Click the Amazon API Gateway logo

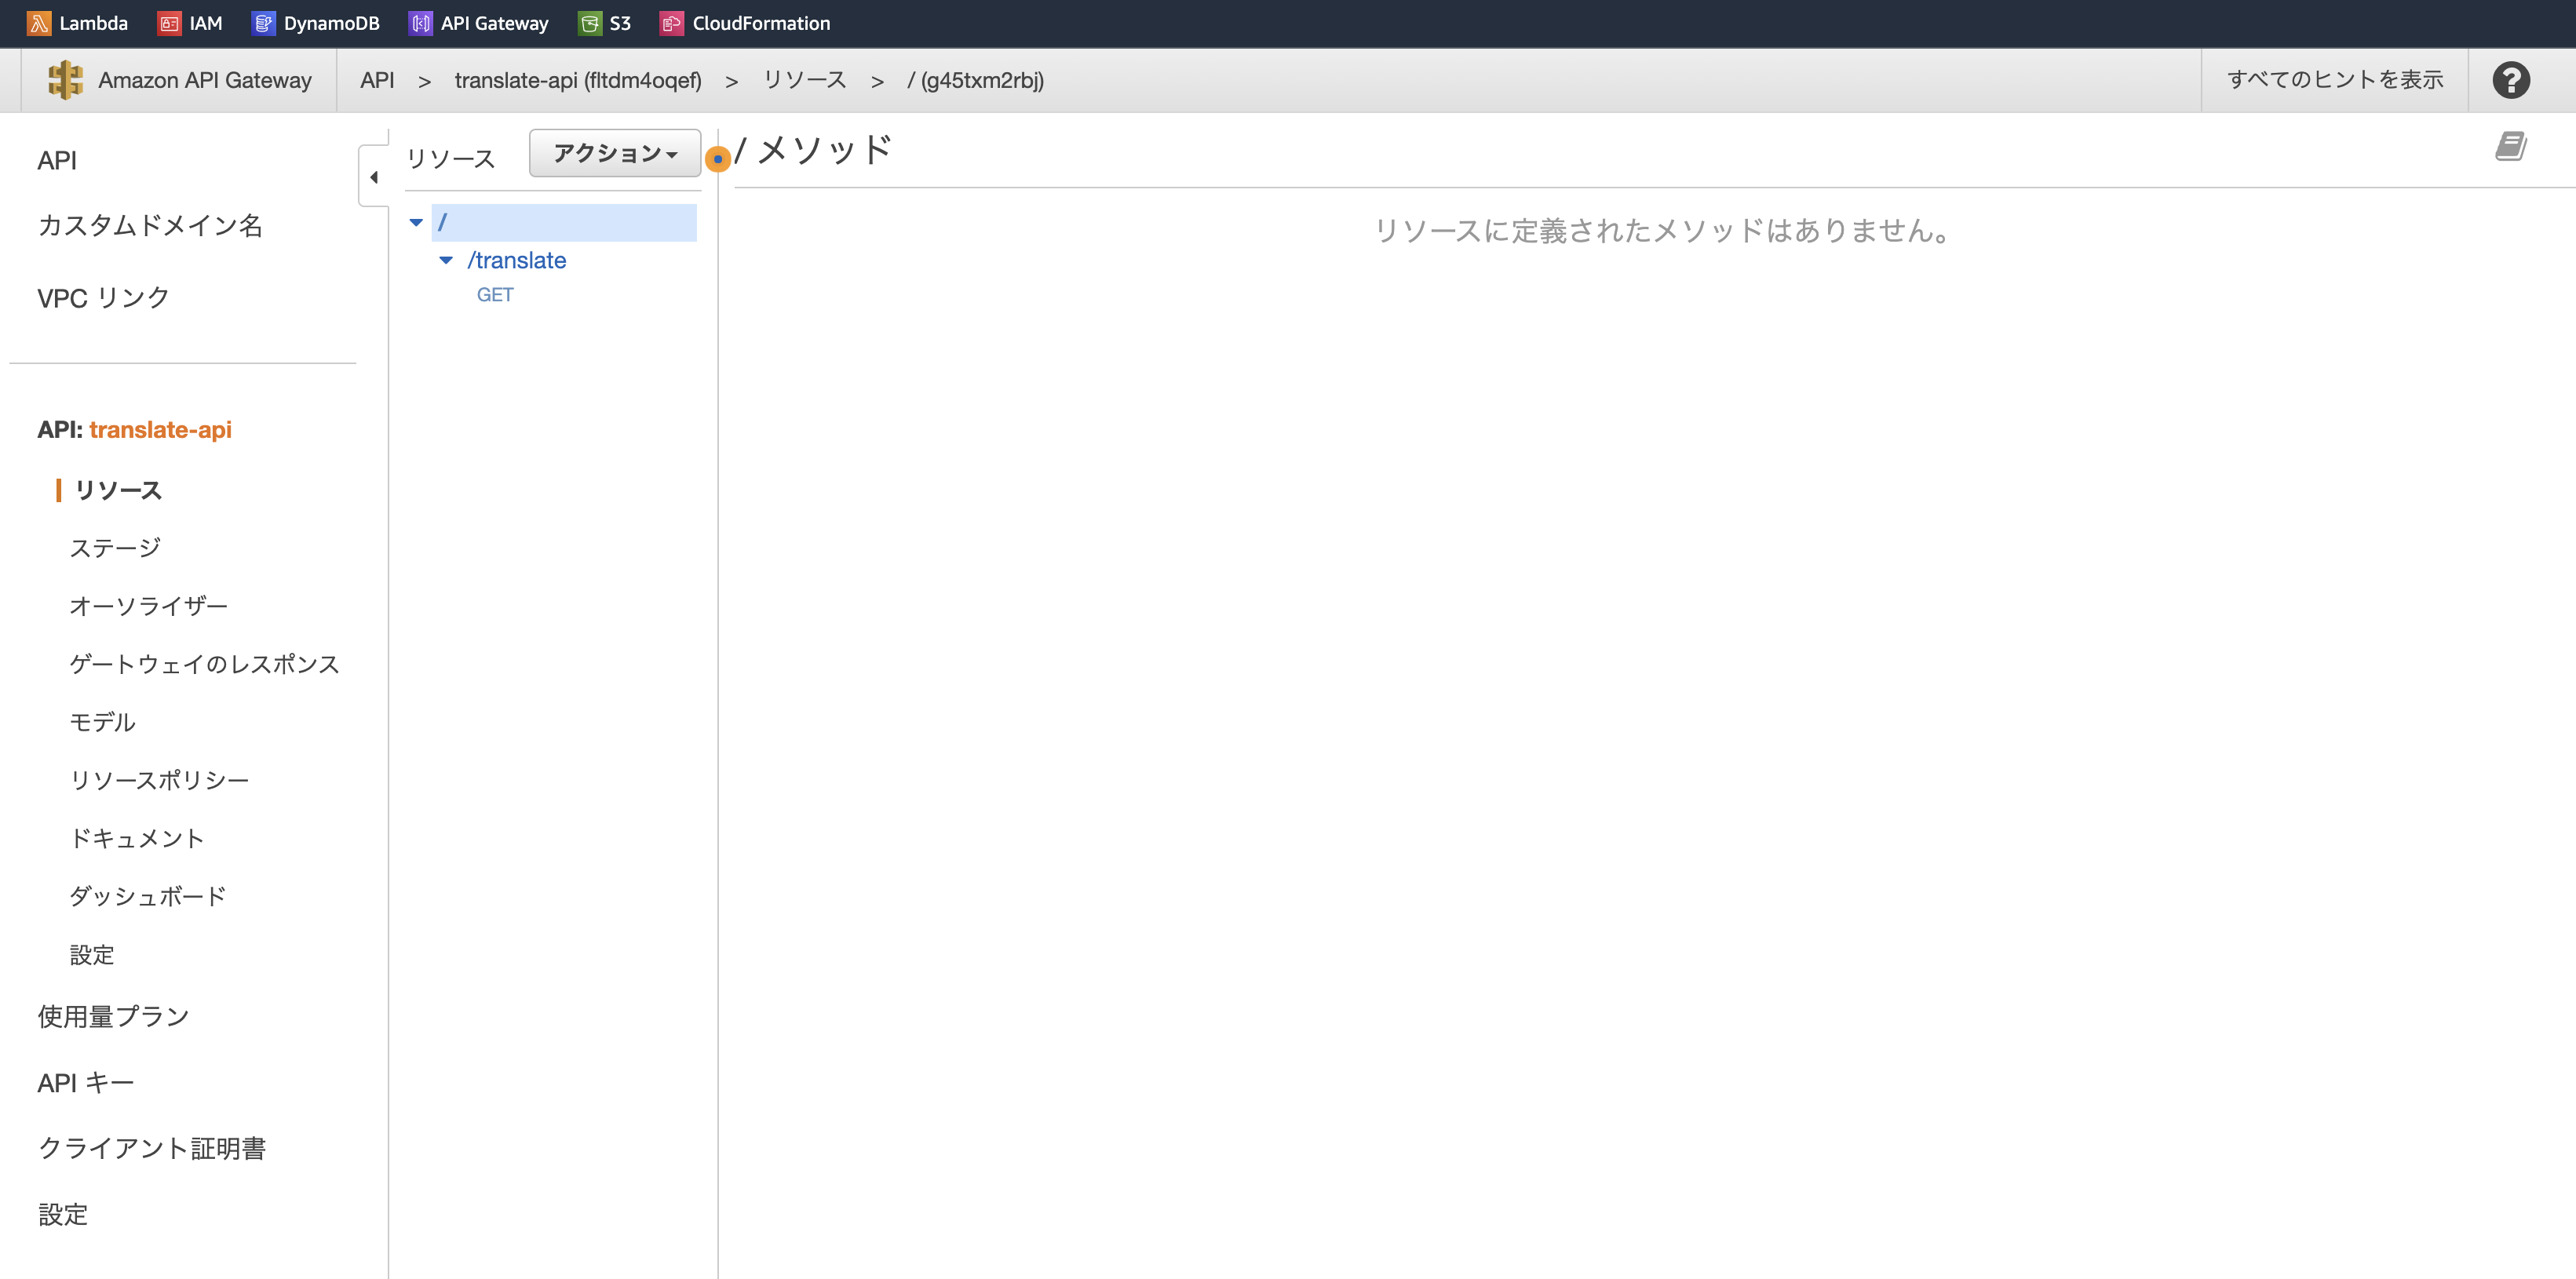66,79
